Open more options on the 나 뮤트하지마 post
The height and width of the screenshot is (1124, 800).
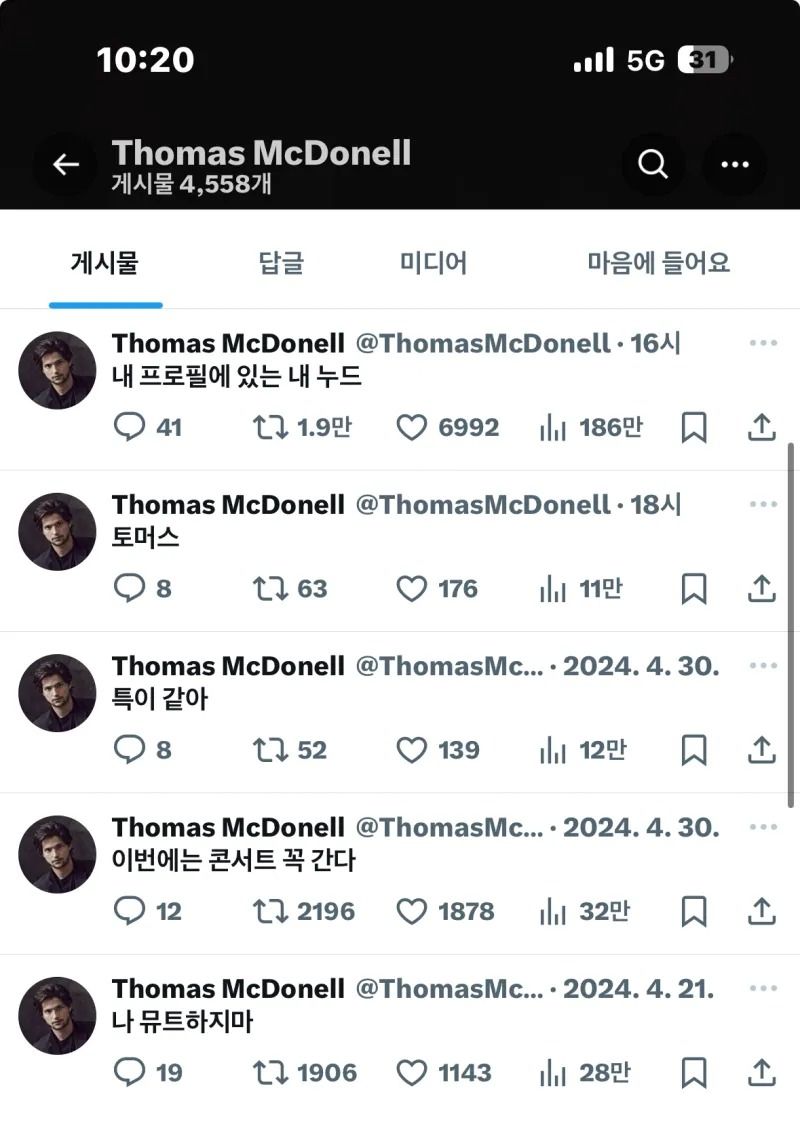click(763, 989)
